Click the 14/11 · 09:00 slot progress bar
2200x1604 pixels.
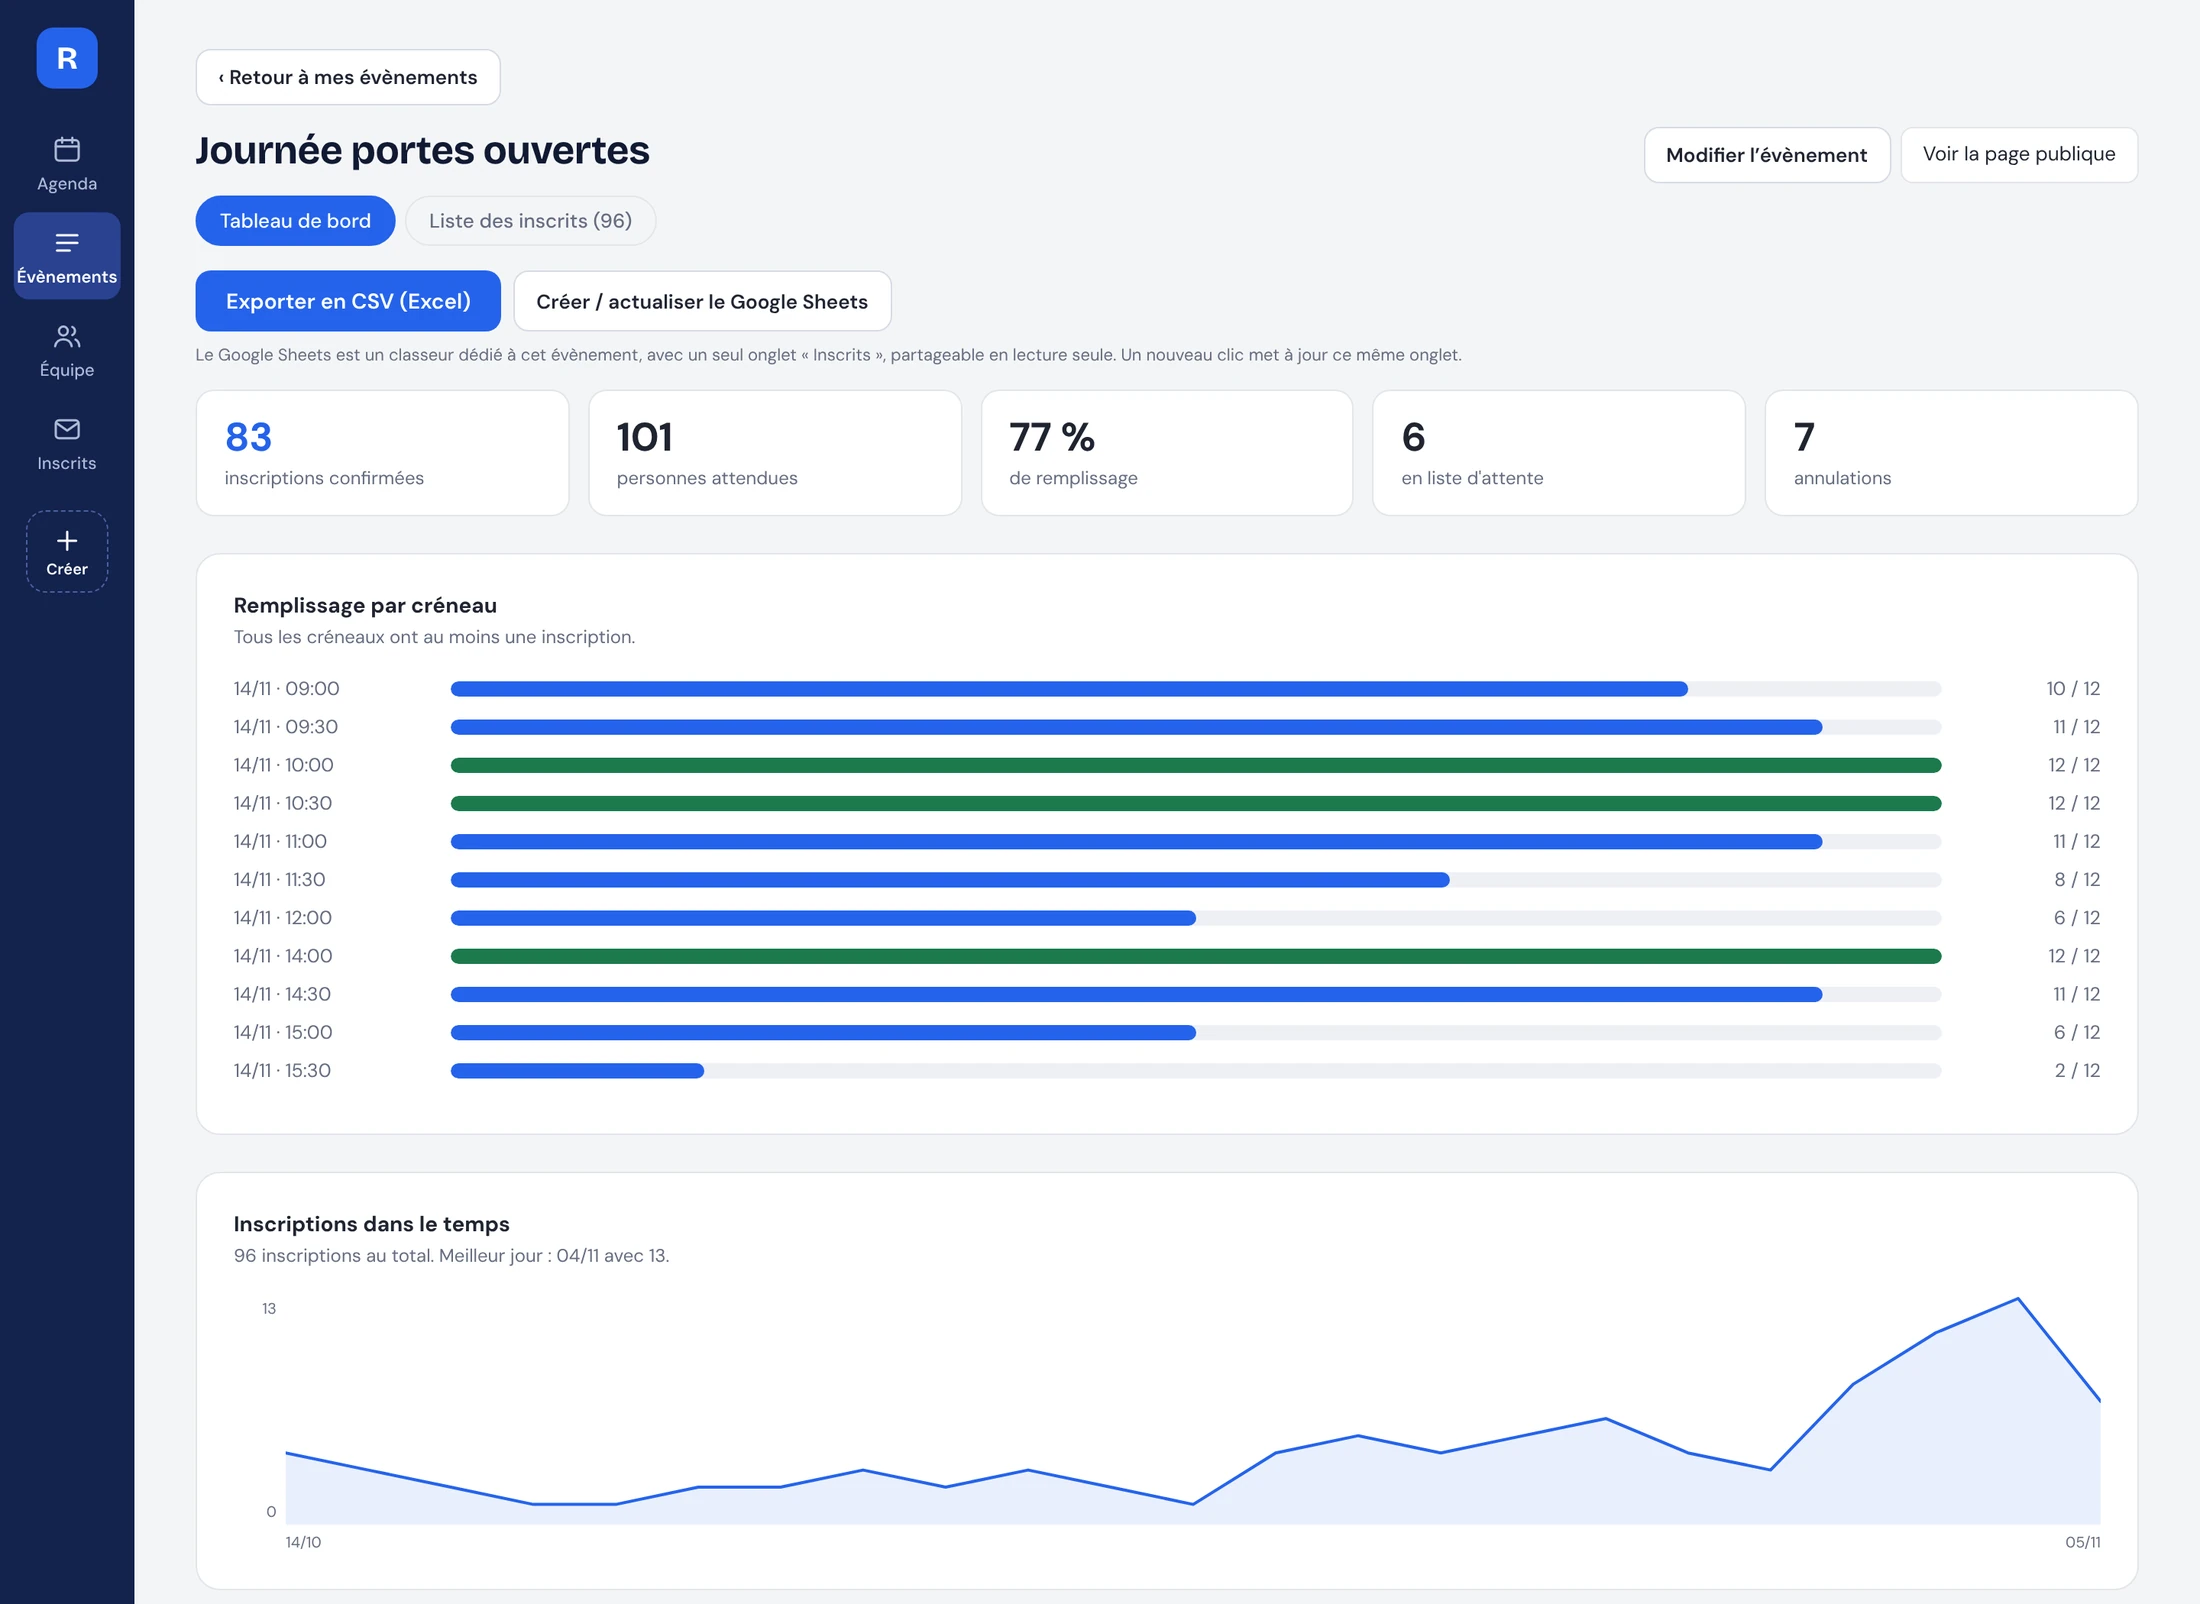pyautogui.click(x=1196, y=689)
